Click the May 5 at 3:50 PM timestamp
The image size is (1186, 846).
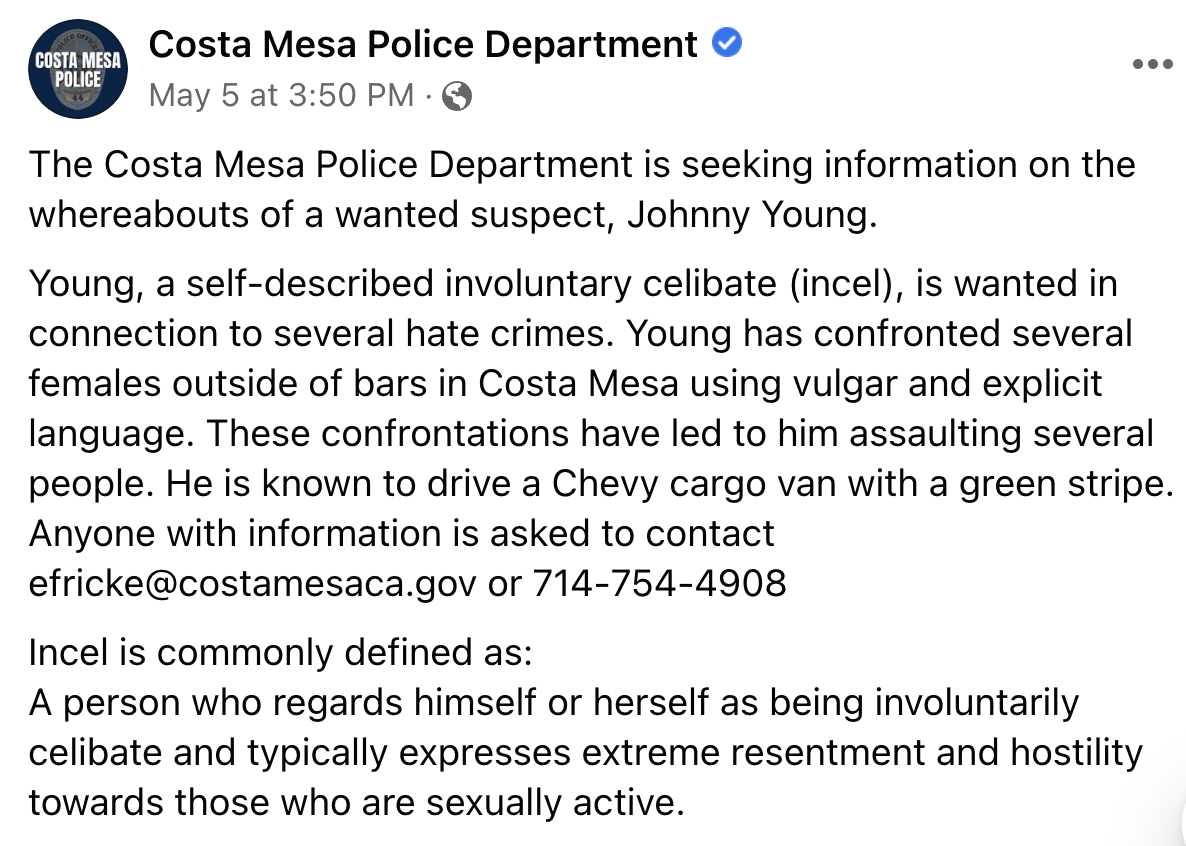pyautogui.click(x=281, y=95)
